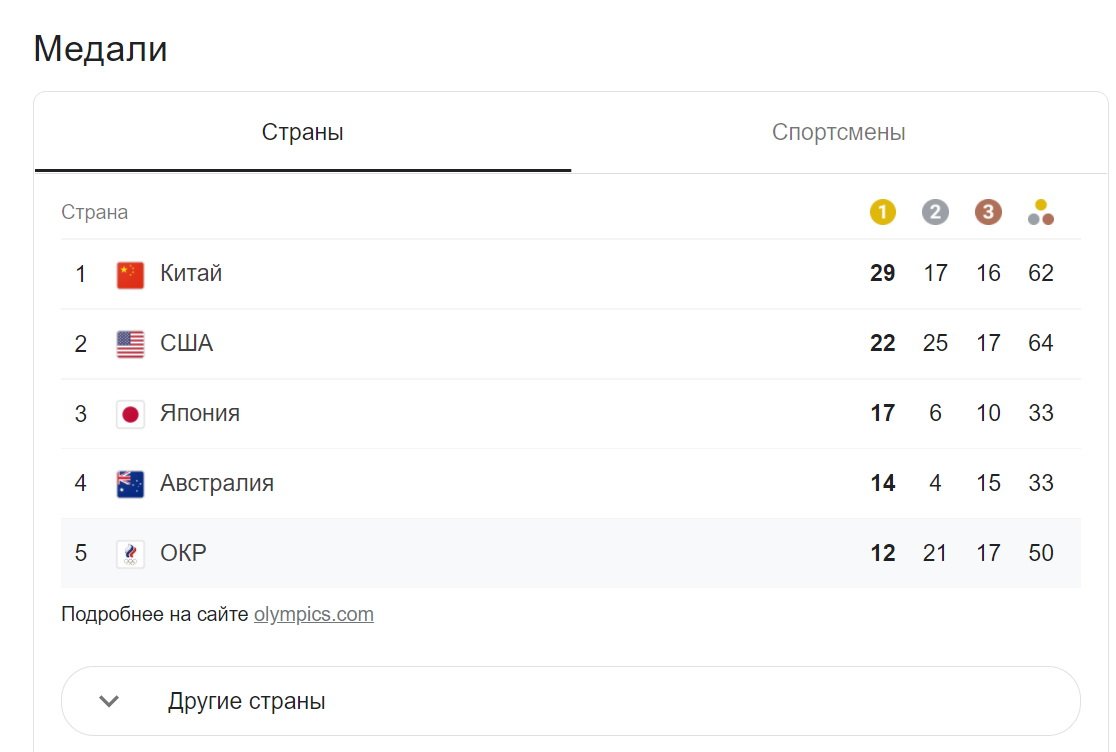This screenshot has height=752, width=1116.
Task: Select the Страны tab
Action: point(302,133)
